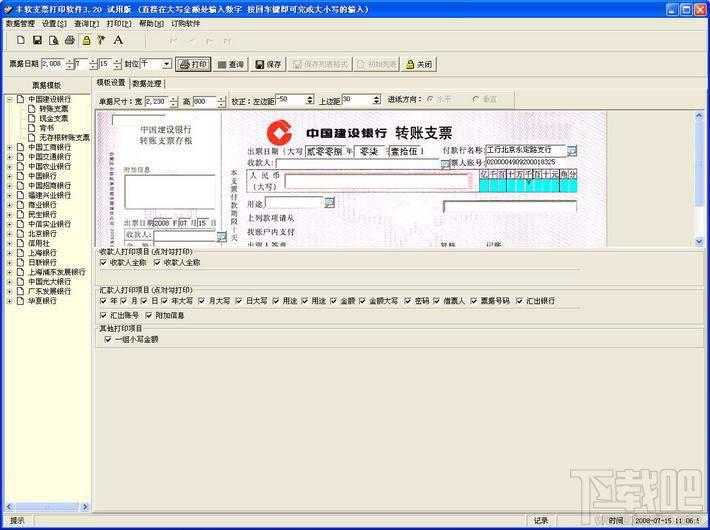Click the 左边距 spinner arrows
This screenshot has width=710, height=530.
pyautogui.click(x=310, y=100)
